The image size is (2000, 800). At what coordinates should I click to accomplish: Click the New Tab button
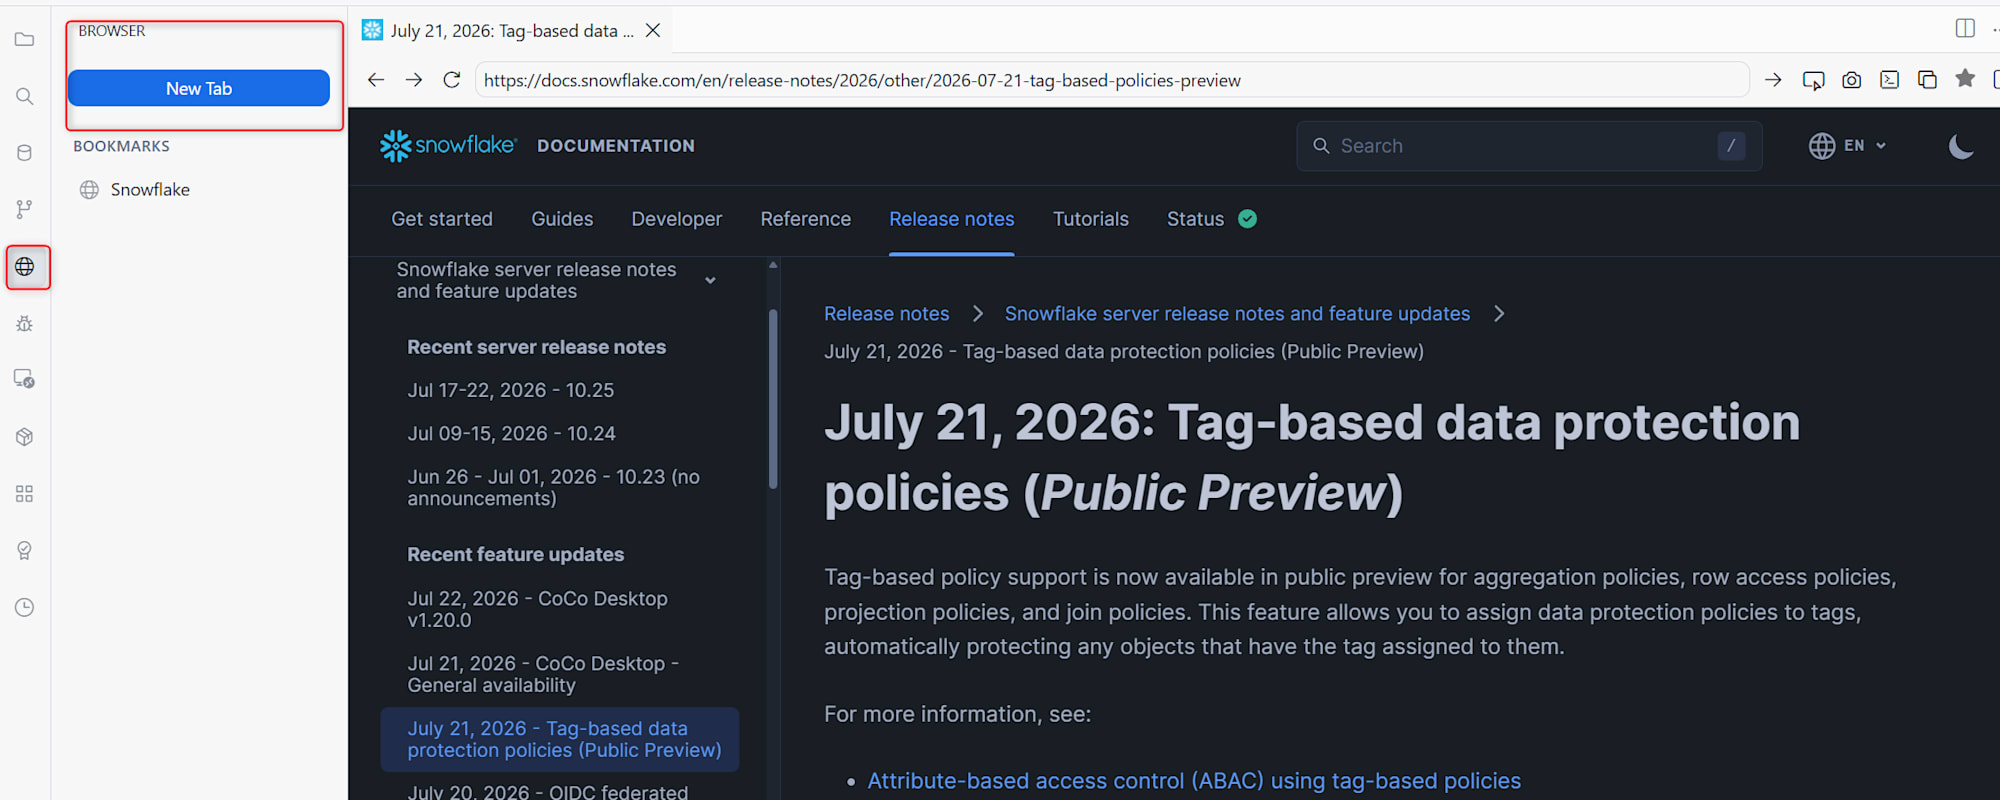click(199, 88)
